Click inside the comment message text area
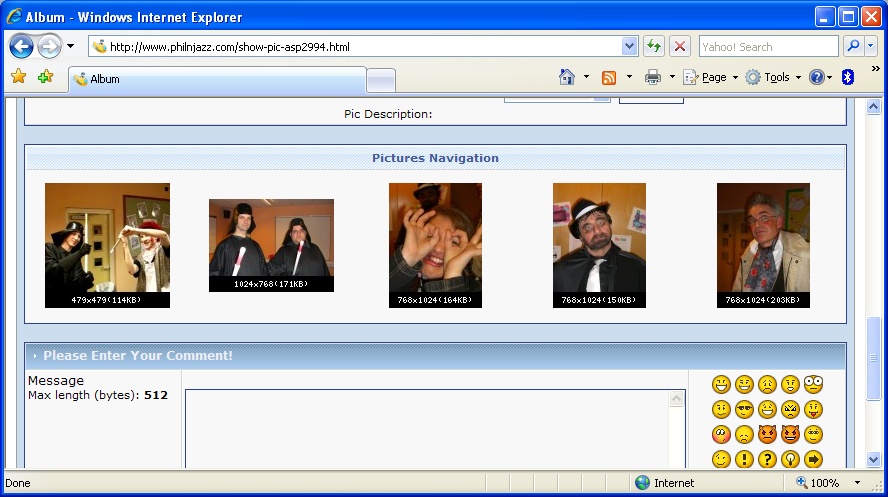This screenshot has height=497, width=888. pyautogui.click(x=427, y=428)
